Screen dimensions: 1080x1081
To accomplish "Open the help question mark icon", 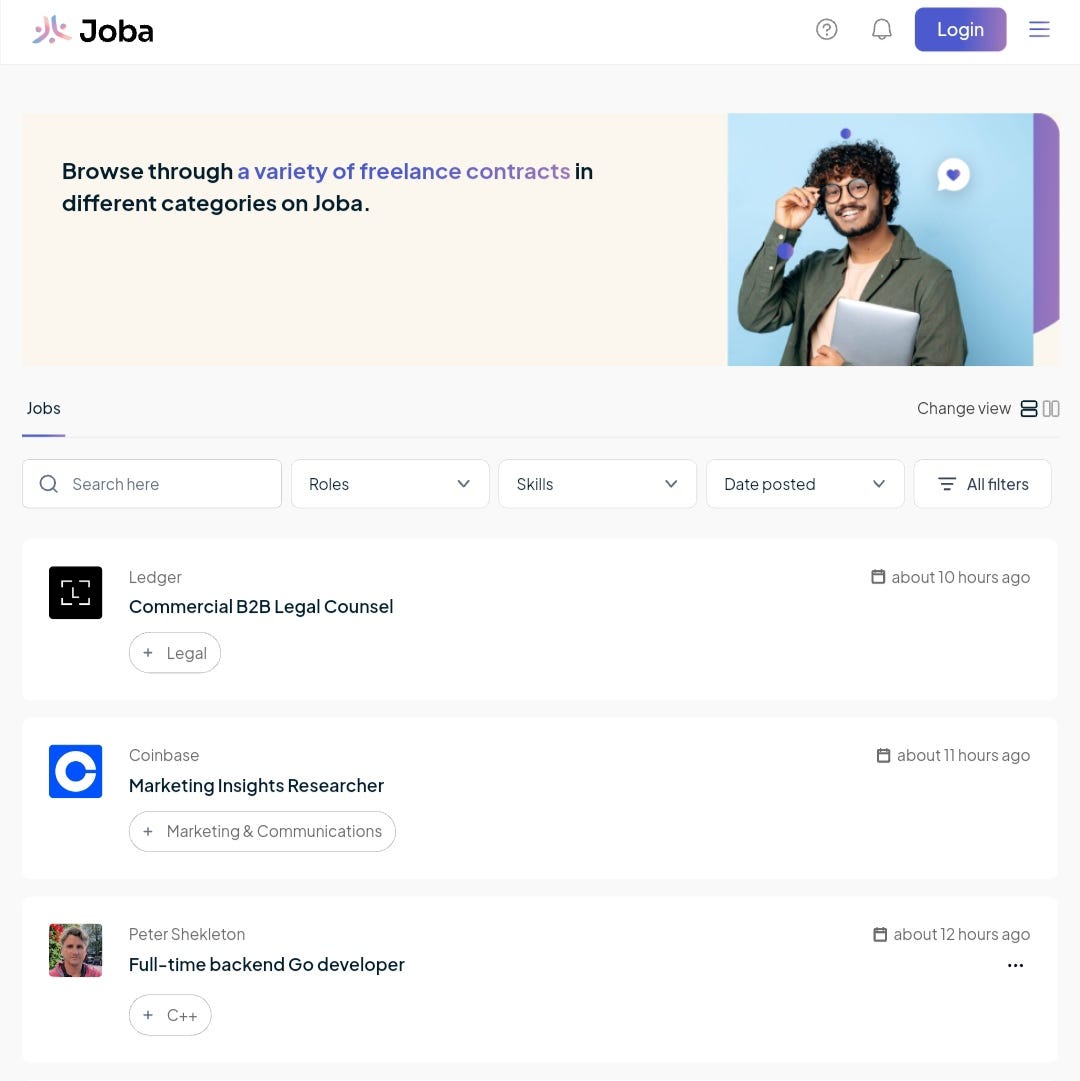I will 827,29.
